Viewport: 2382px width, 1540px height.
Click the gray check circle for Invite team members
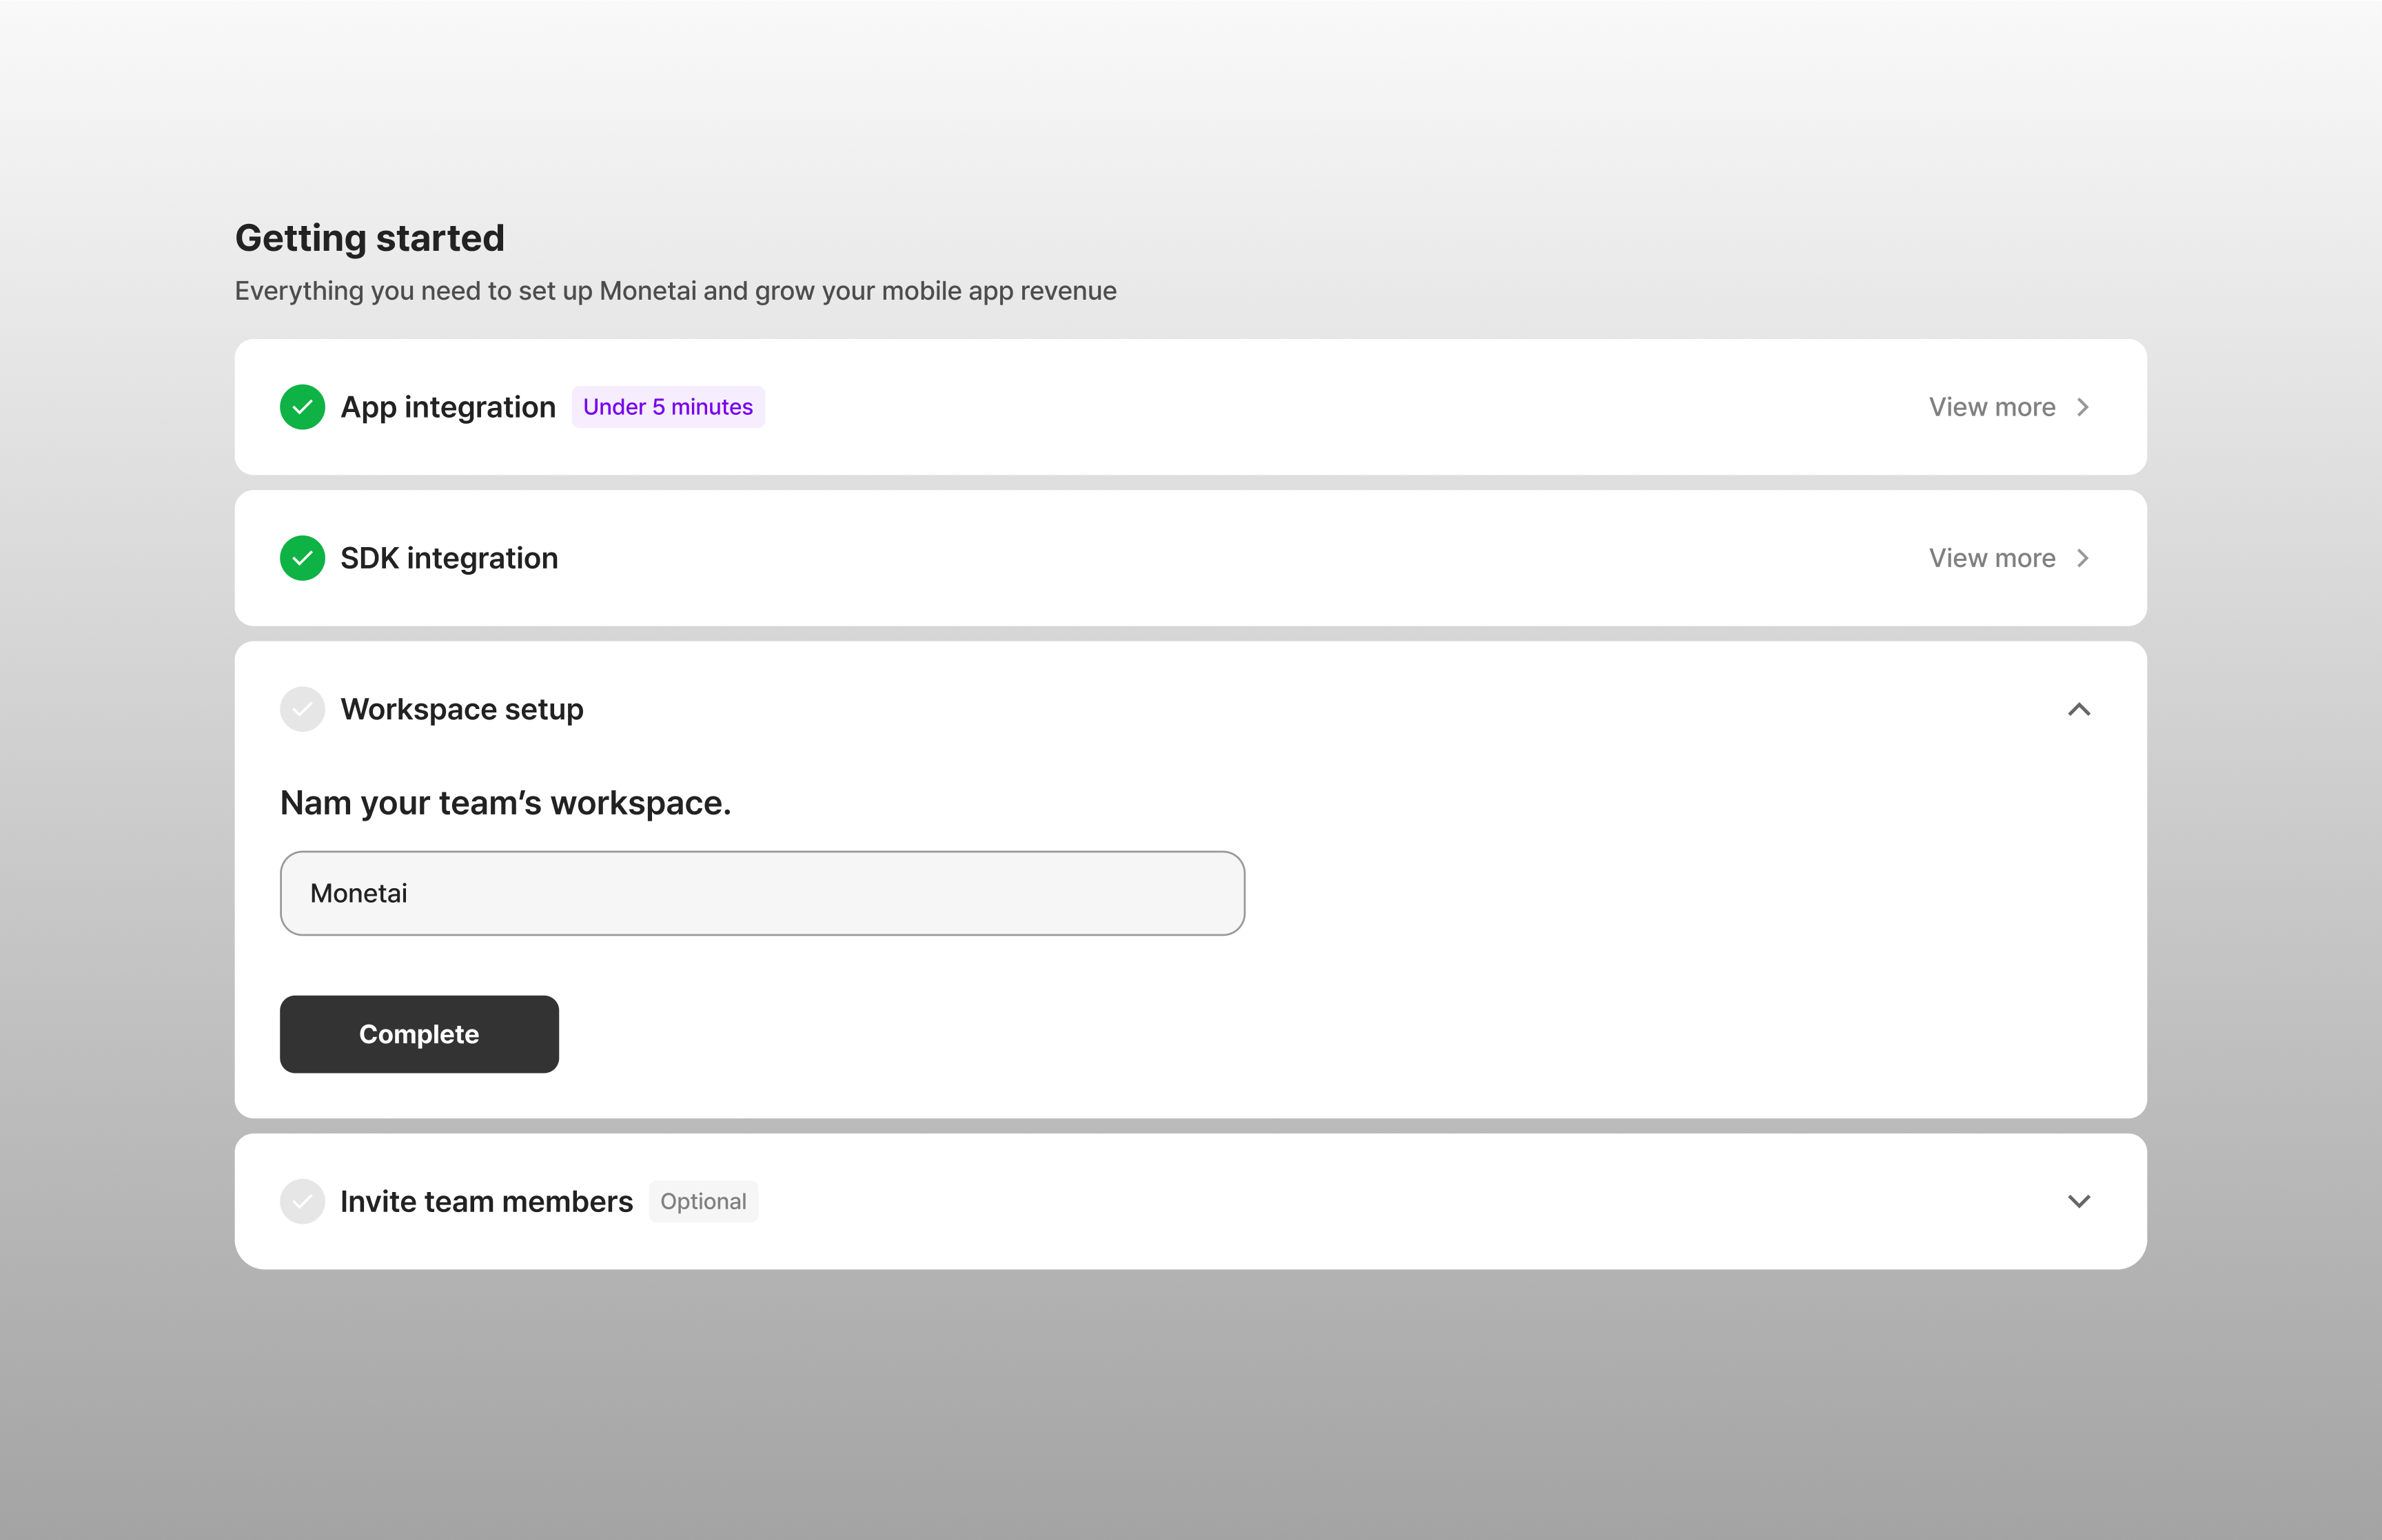302,1201
